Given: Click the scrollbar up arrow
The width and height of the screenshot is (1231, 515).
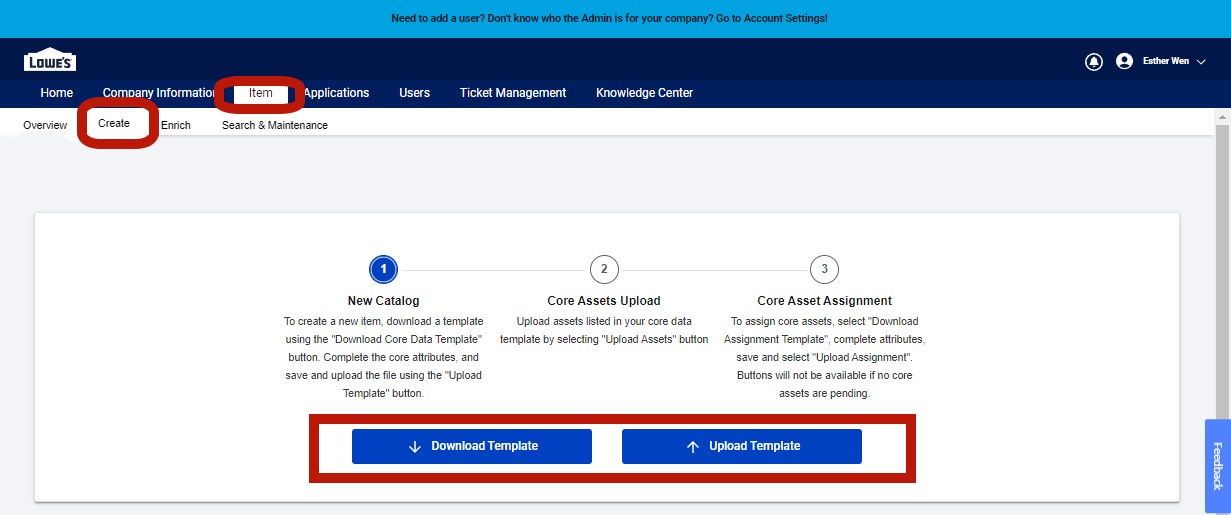Looking at the screenshot, I should pyautogui.click(x=1222, y=117).
